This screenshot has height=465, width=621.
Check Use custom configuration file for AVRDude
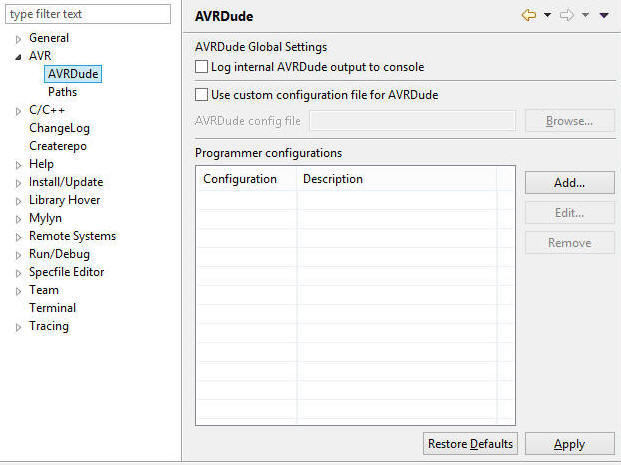tap(201, 95)
